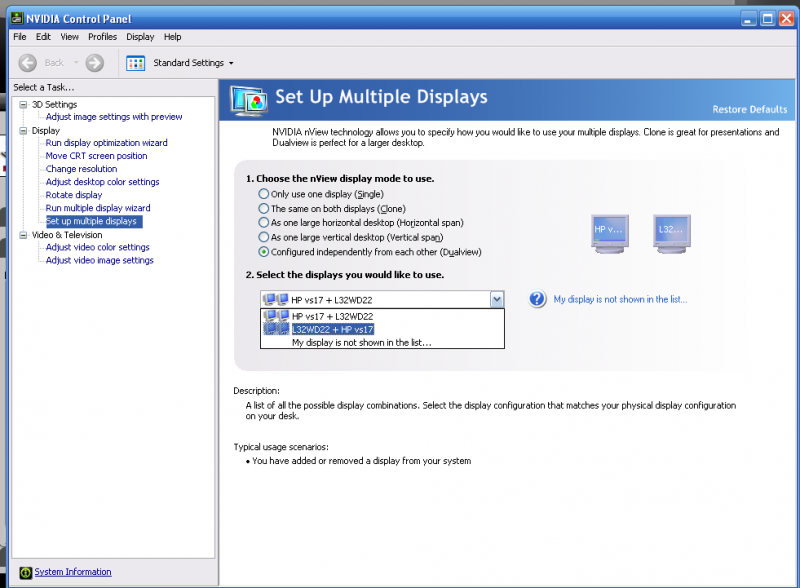This screenshot has height=588, width=800.
Task: Click the blue question mark help icon
Action: click(x=538, y=299)
